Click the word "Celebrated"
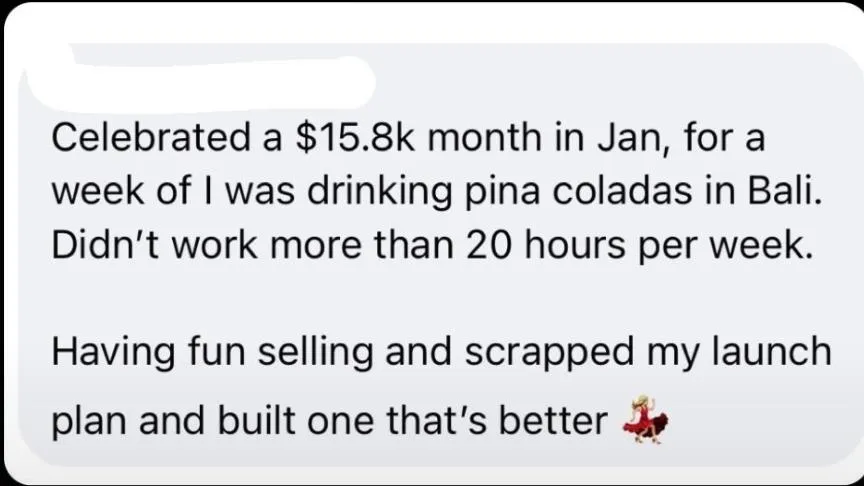This screenshot has height=486, width=864. click(x=151, y=137)
